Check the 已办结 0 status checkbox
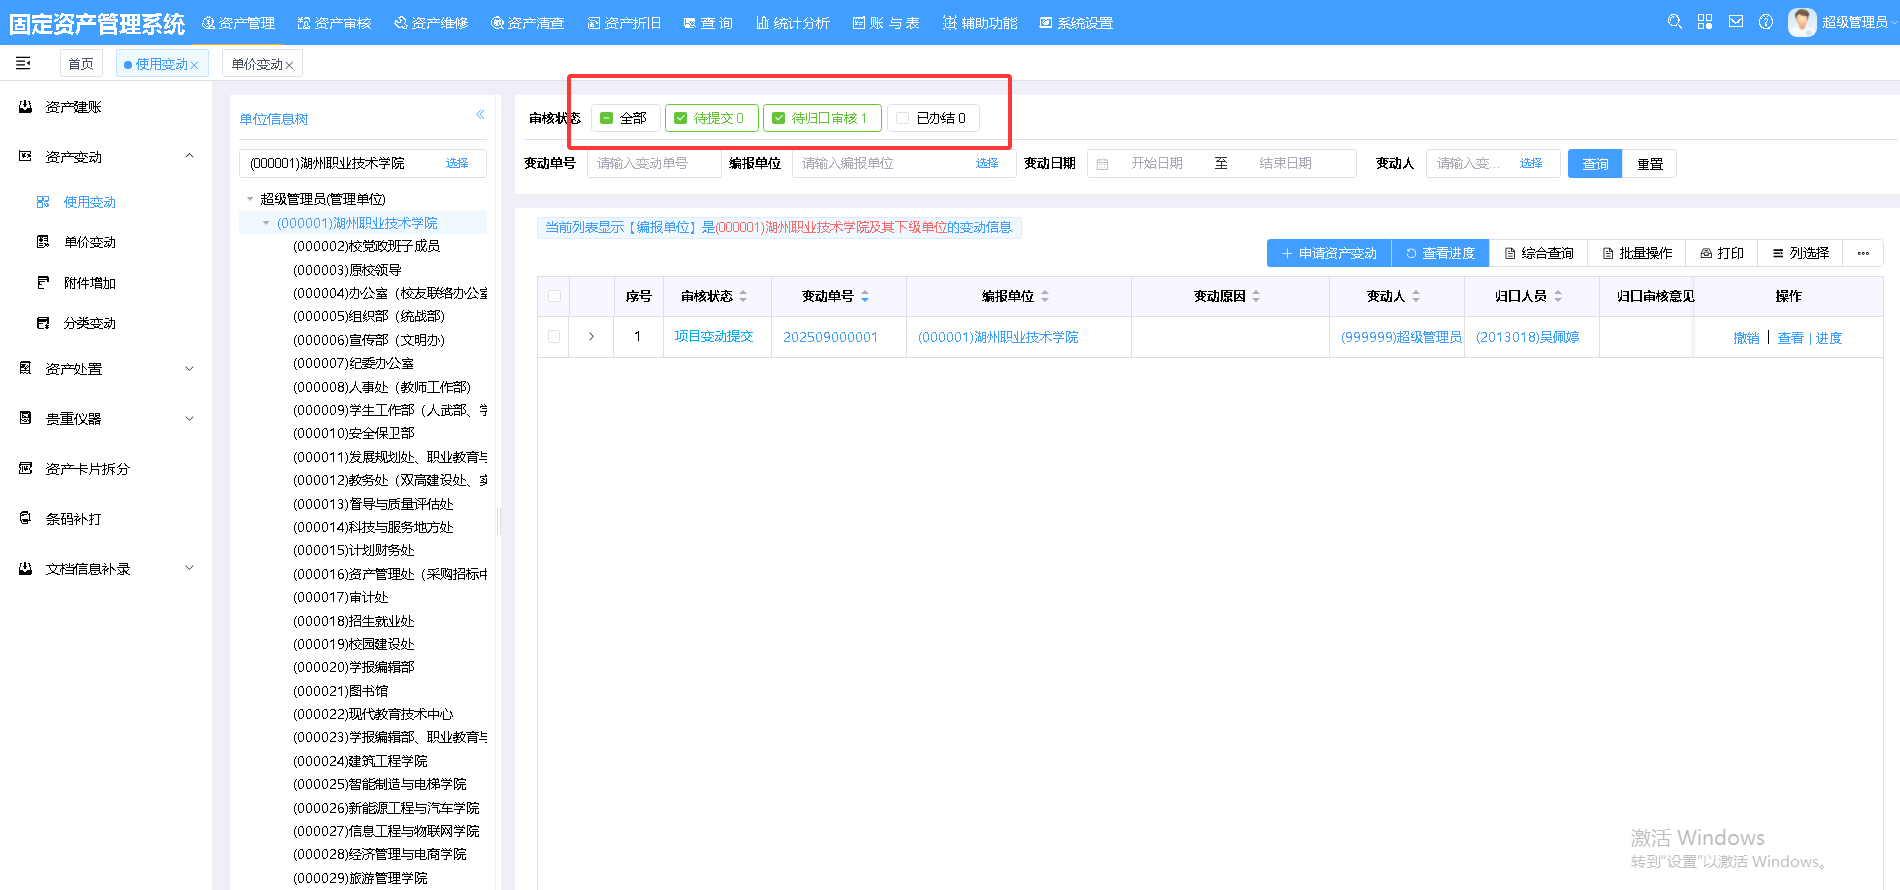 903,118
